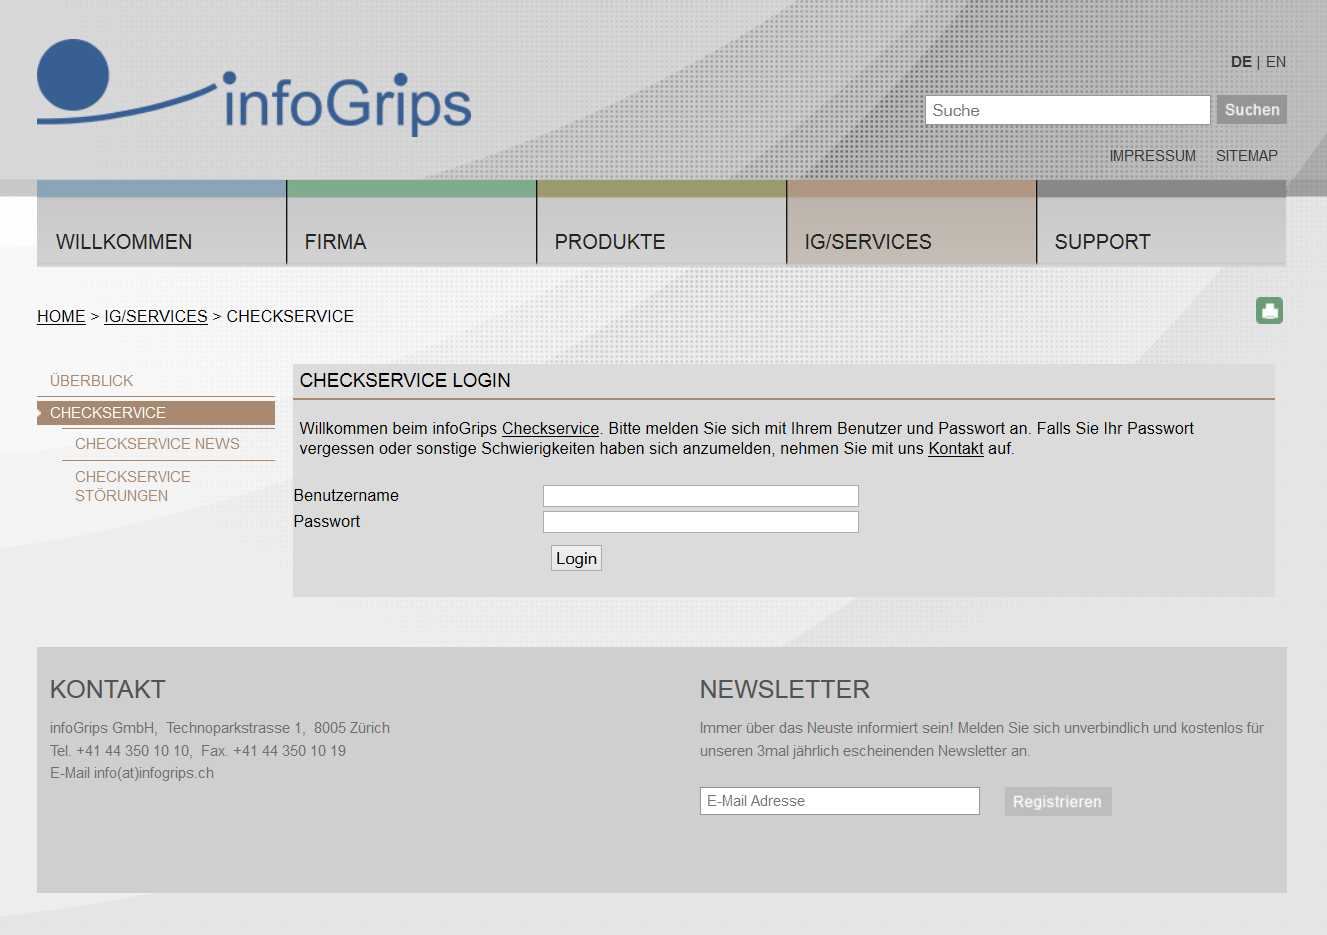Viewport: 1327px width, 935px height.
Task: Click the Registrieren newsletter button
Action: point(1058,801)
